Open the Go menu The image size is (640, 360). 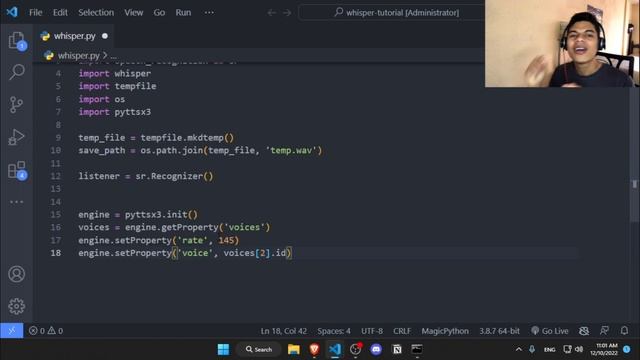coord(159,13)
